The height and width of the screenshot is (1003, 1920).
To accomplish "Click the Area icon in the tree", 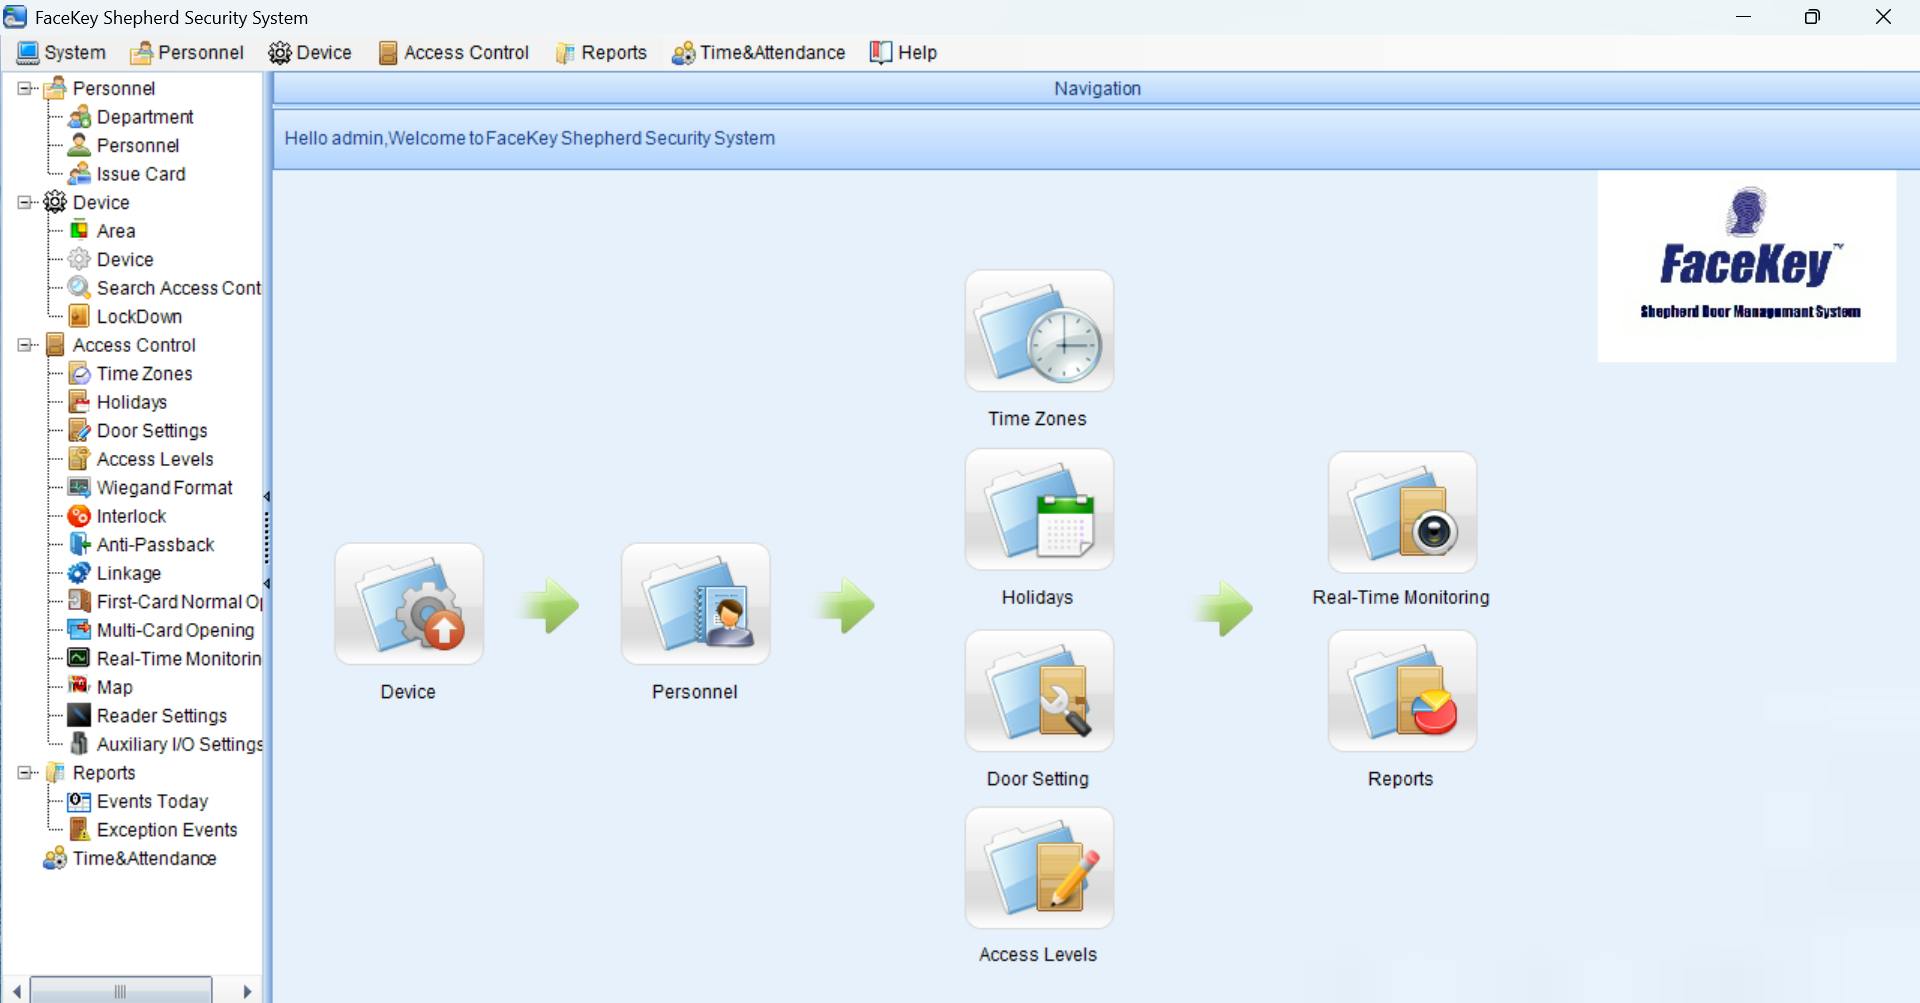I will tap(79, 231).
